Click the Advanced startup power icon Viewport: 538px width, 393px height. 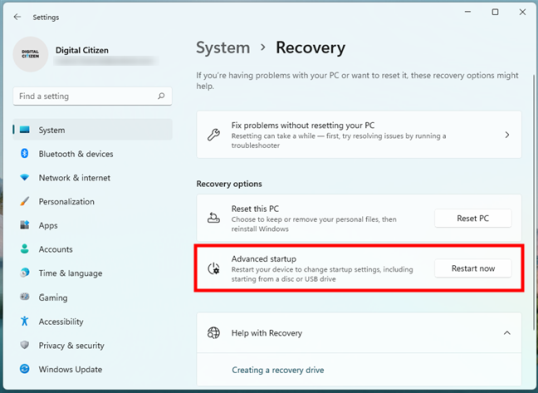pos(213,268)
